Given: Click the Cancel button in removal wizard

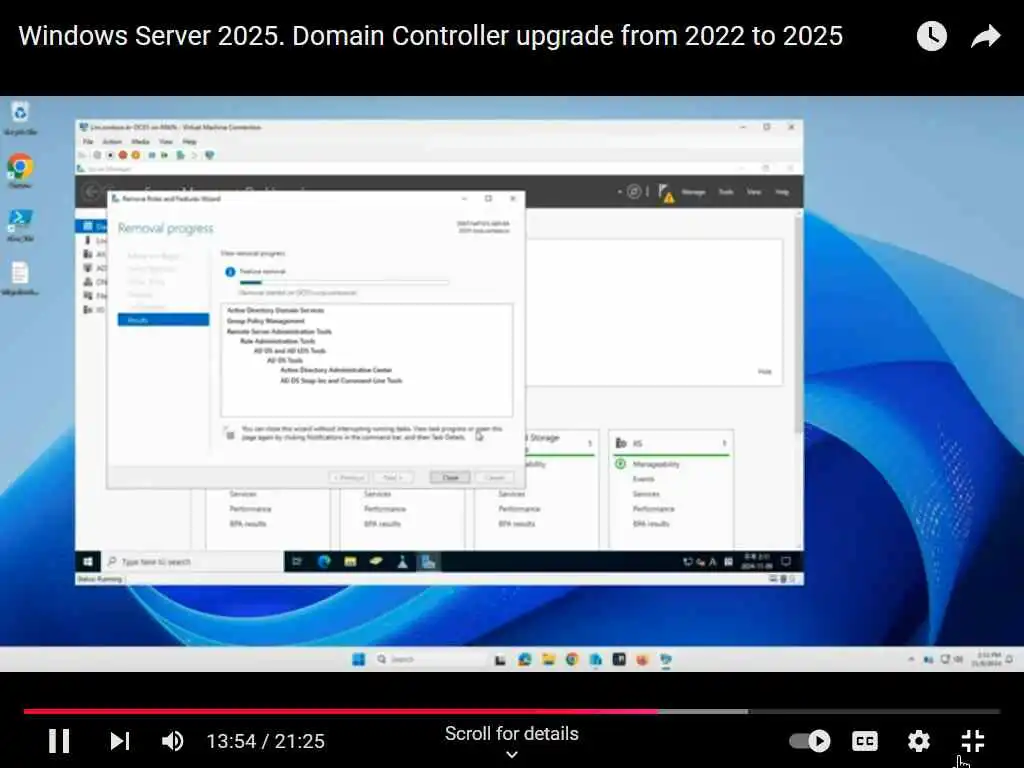Looking at the screenshot, I should pyautogui.click(x=494, y=478).
